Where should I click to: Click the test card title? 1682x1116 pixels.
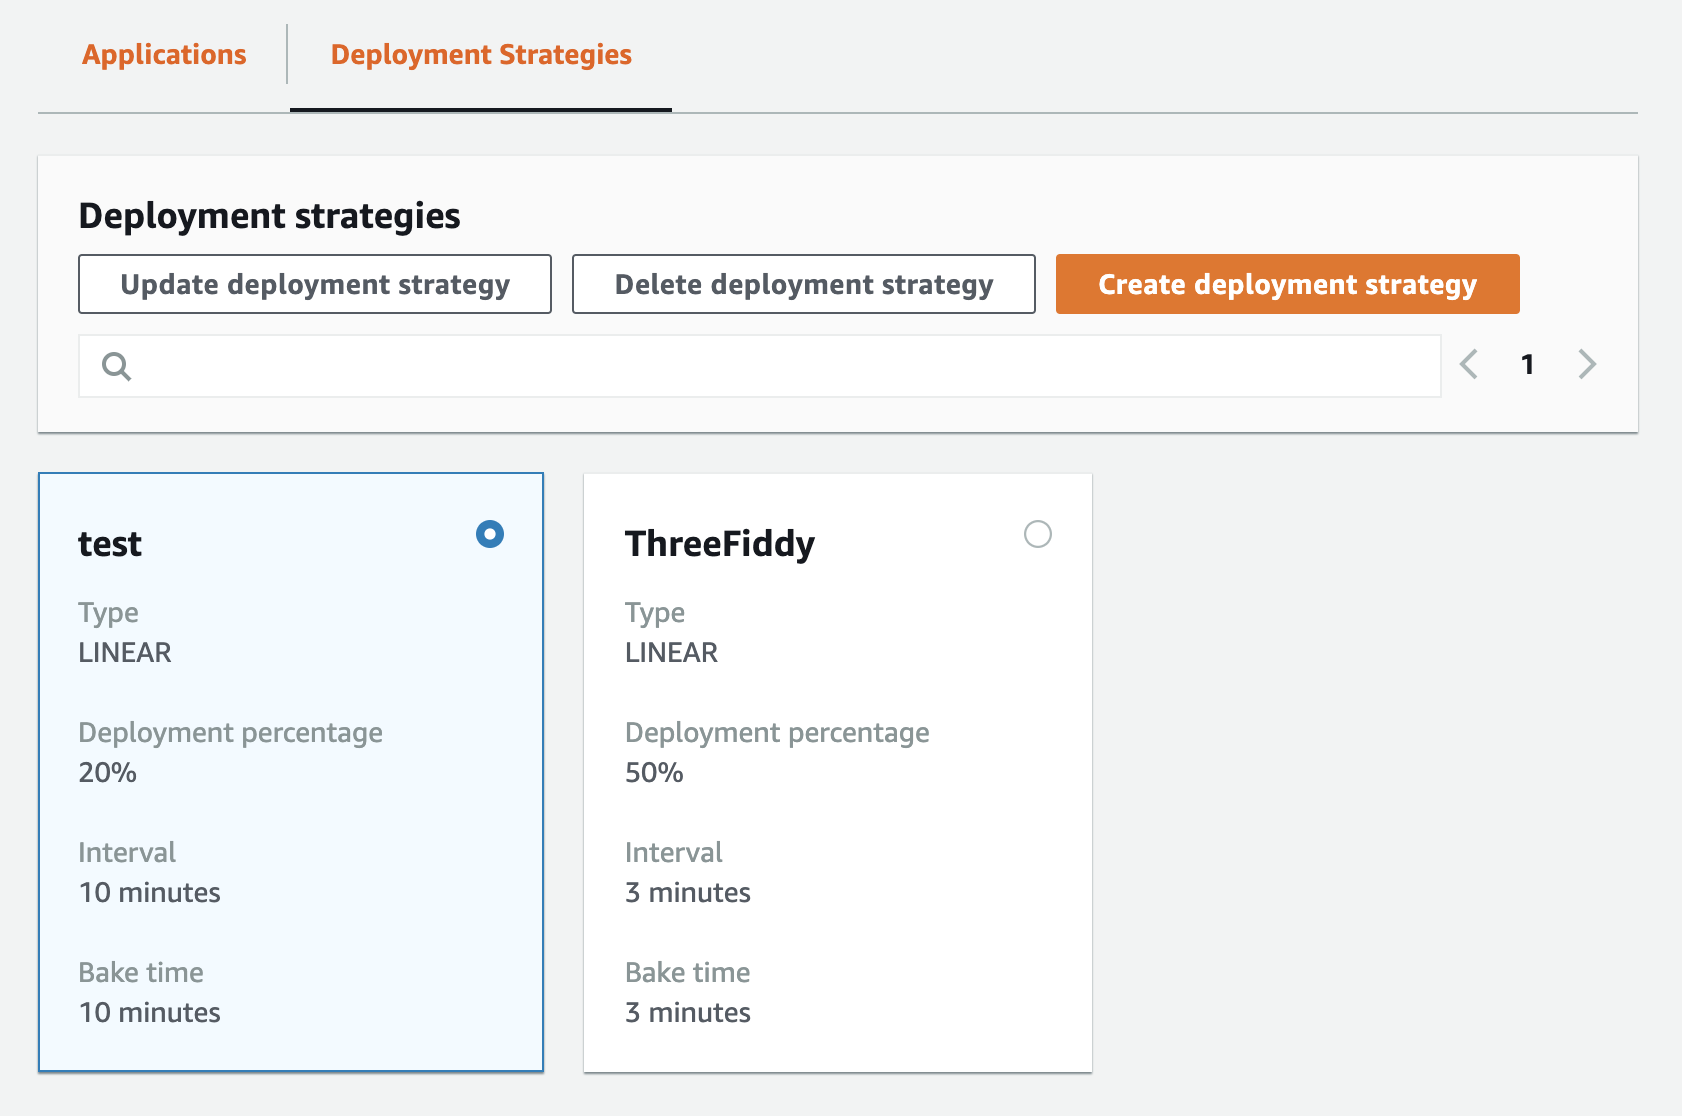click(110, 544)
